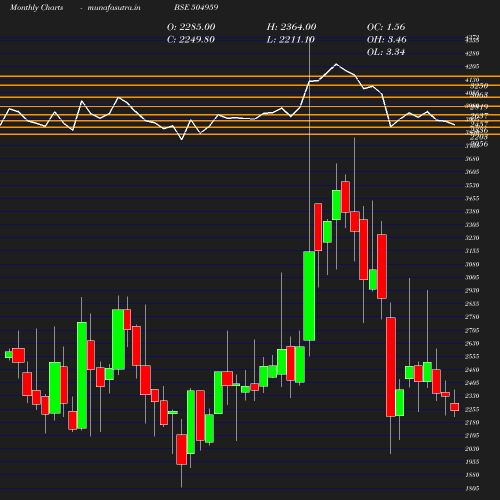Pick the 3455 price axis label
This screenshot has height=500, width=500.
click(x=472, y=198)
